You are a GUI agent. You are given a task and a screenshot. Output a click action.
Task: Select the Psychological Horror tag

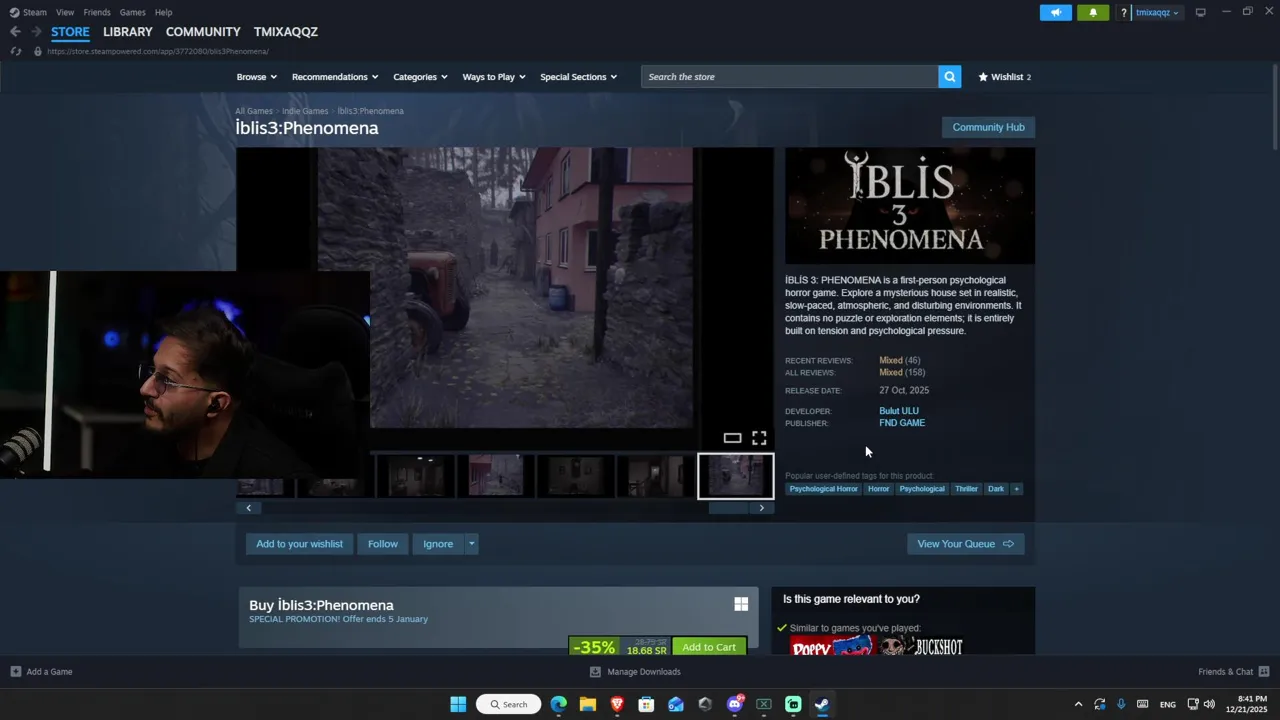click(823, 489)
